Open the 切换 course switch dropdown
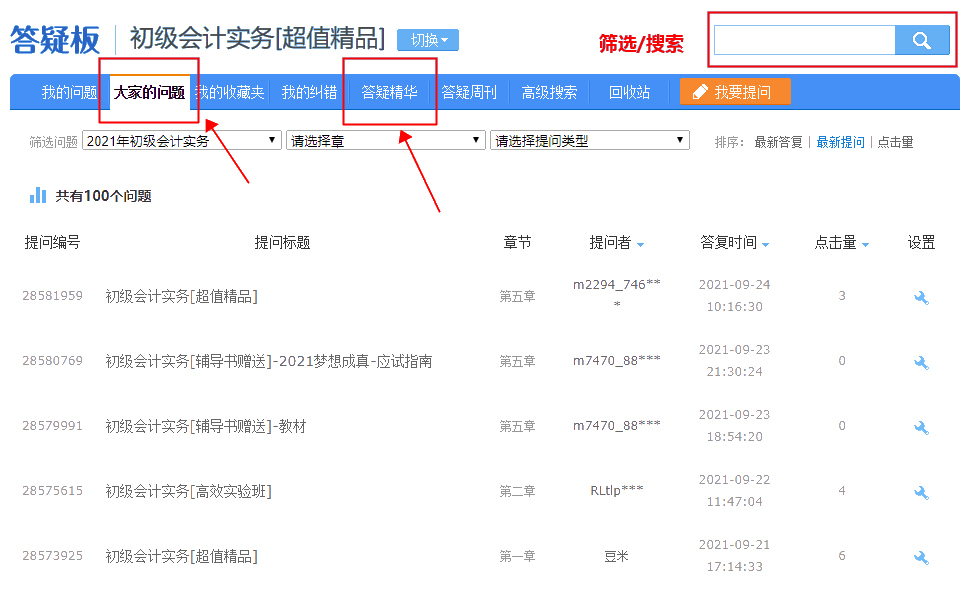Image resolution: width=966 pixels, height=602 pixels. [x=428, y=40]
